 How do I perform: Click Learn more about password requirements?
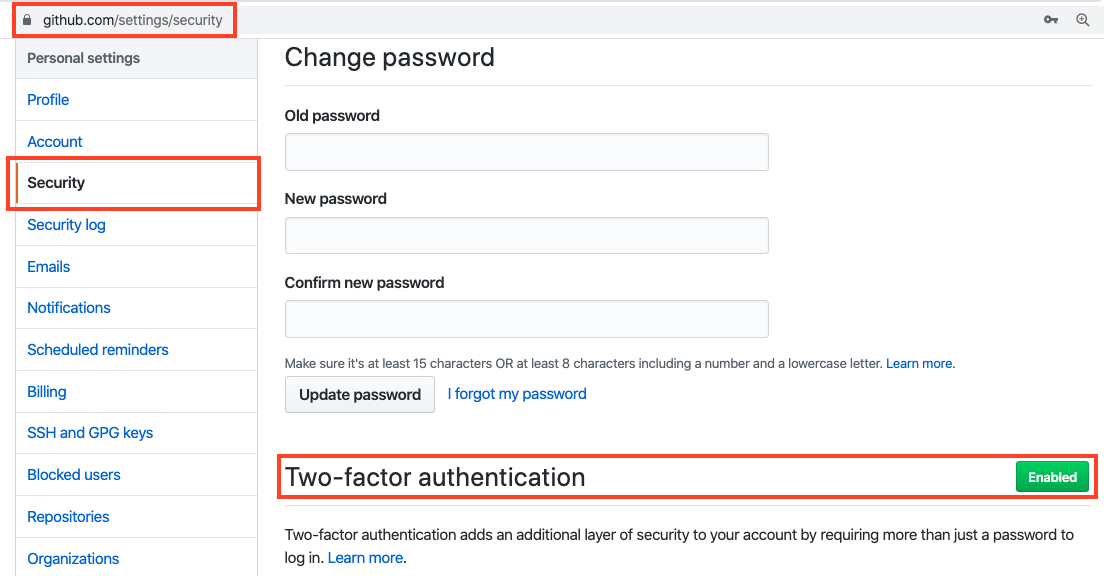tap(917, 363)
